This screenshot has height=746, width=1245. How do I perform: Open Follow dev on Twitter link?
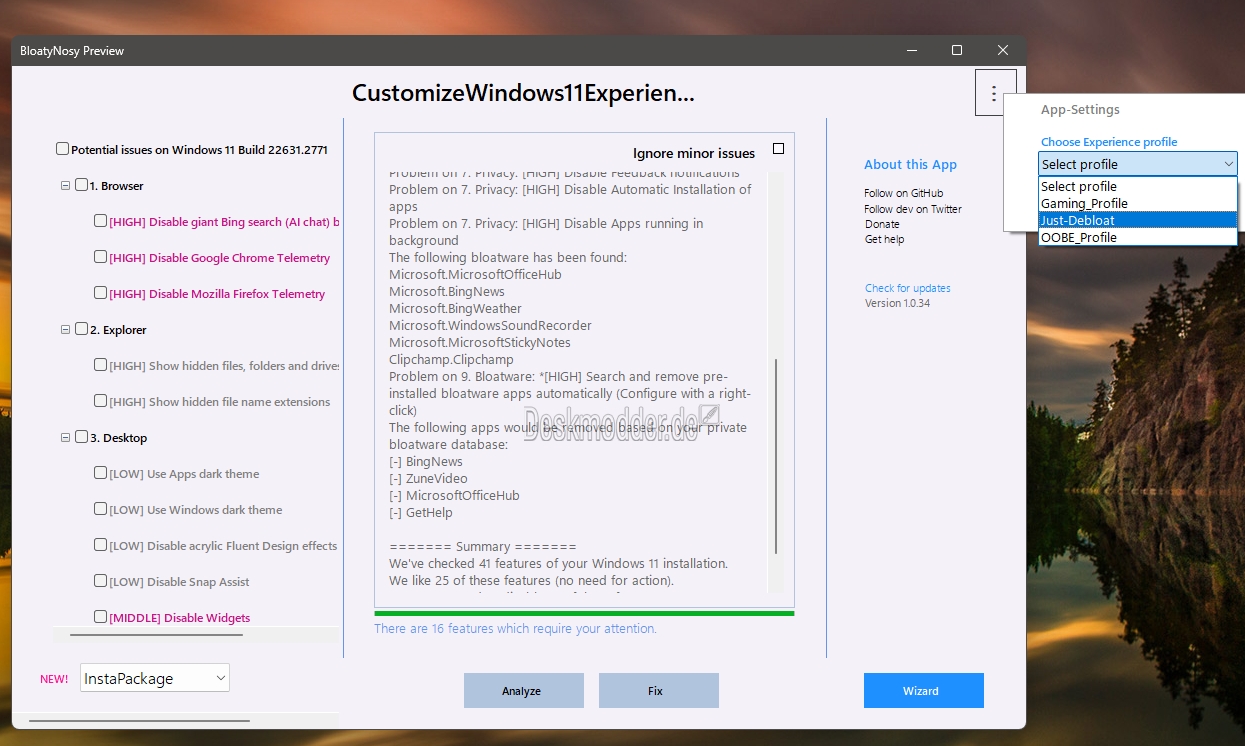click(913, 209)
